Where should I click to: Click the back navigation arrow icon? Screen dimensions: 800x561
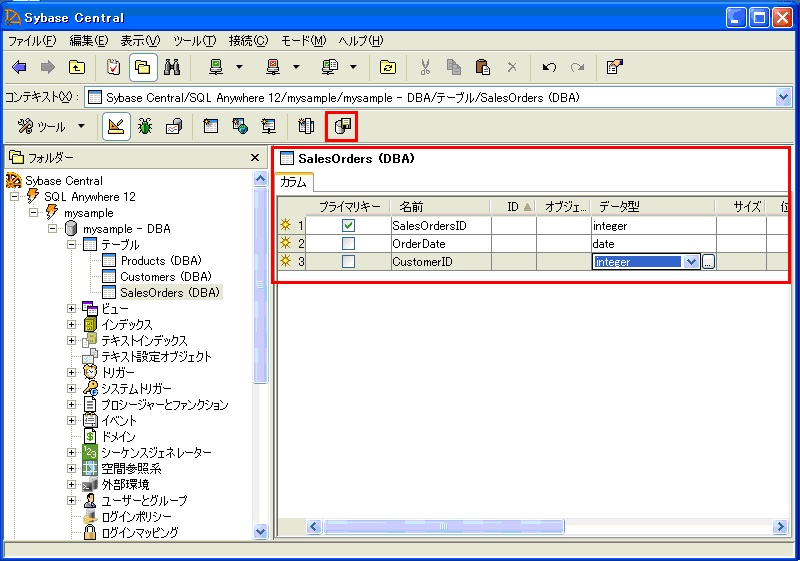[x=19, y=67]
